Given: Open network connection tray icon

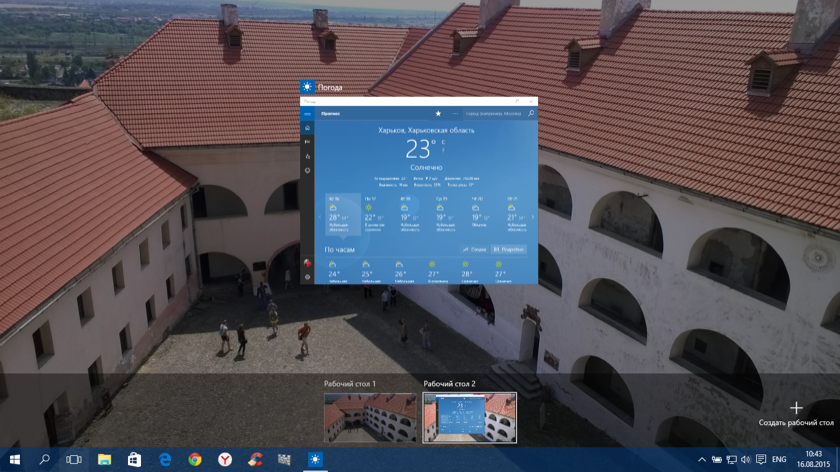Looking at the screenshot, I should tap(731, 460).
